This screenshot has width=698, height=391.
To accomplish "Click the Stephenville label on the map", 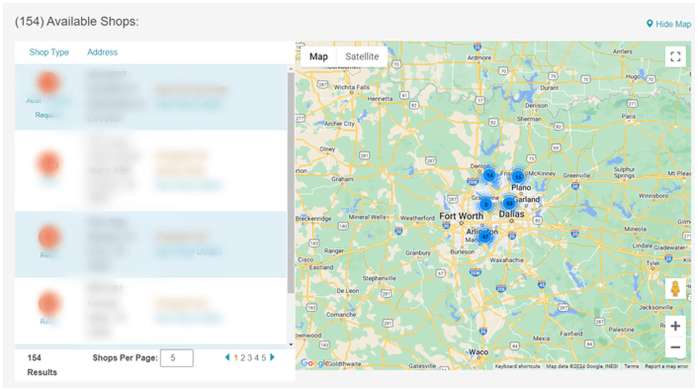I will coord(379,278).
